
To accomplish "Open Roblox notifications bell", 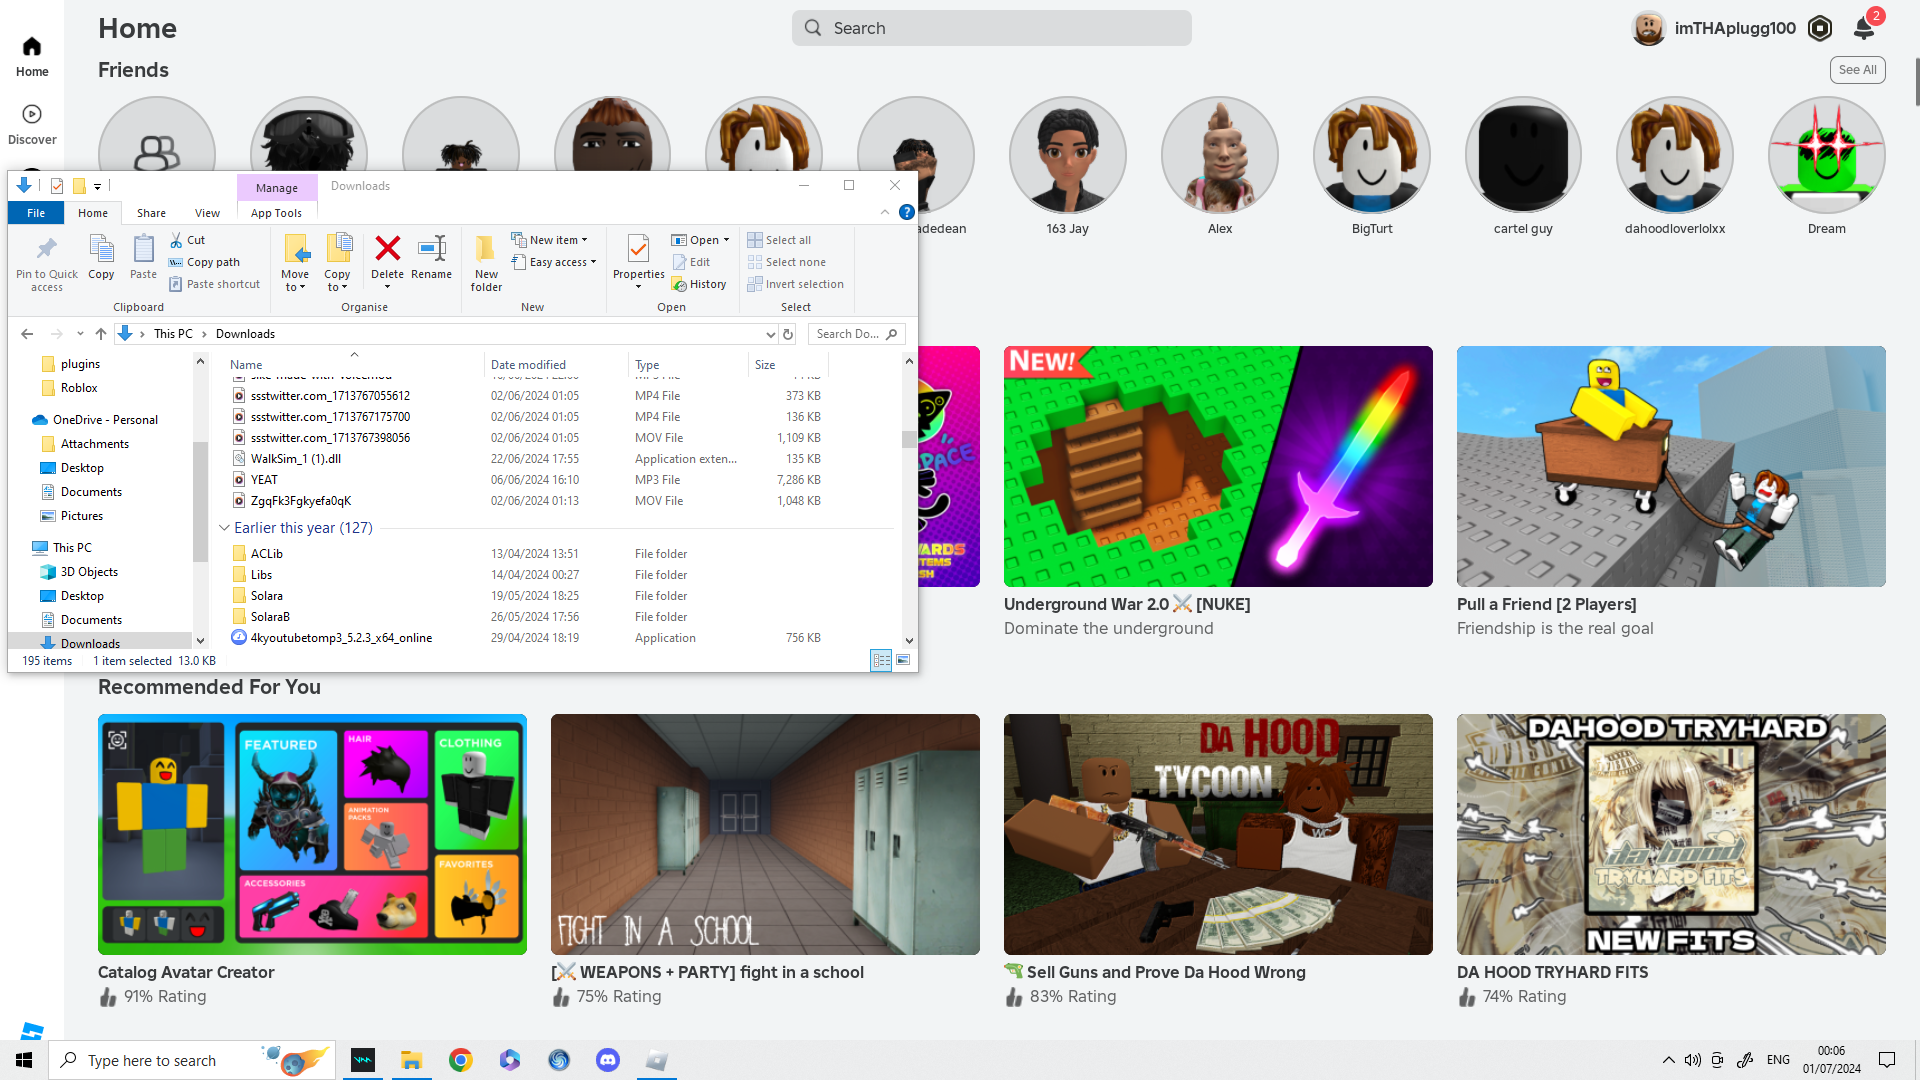I will pyautogui.click(x=1865, y=28).
